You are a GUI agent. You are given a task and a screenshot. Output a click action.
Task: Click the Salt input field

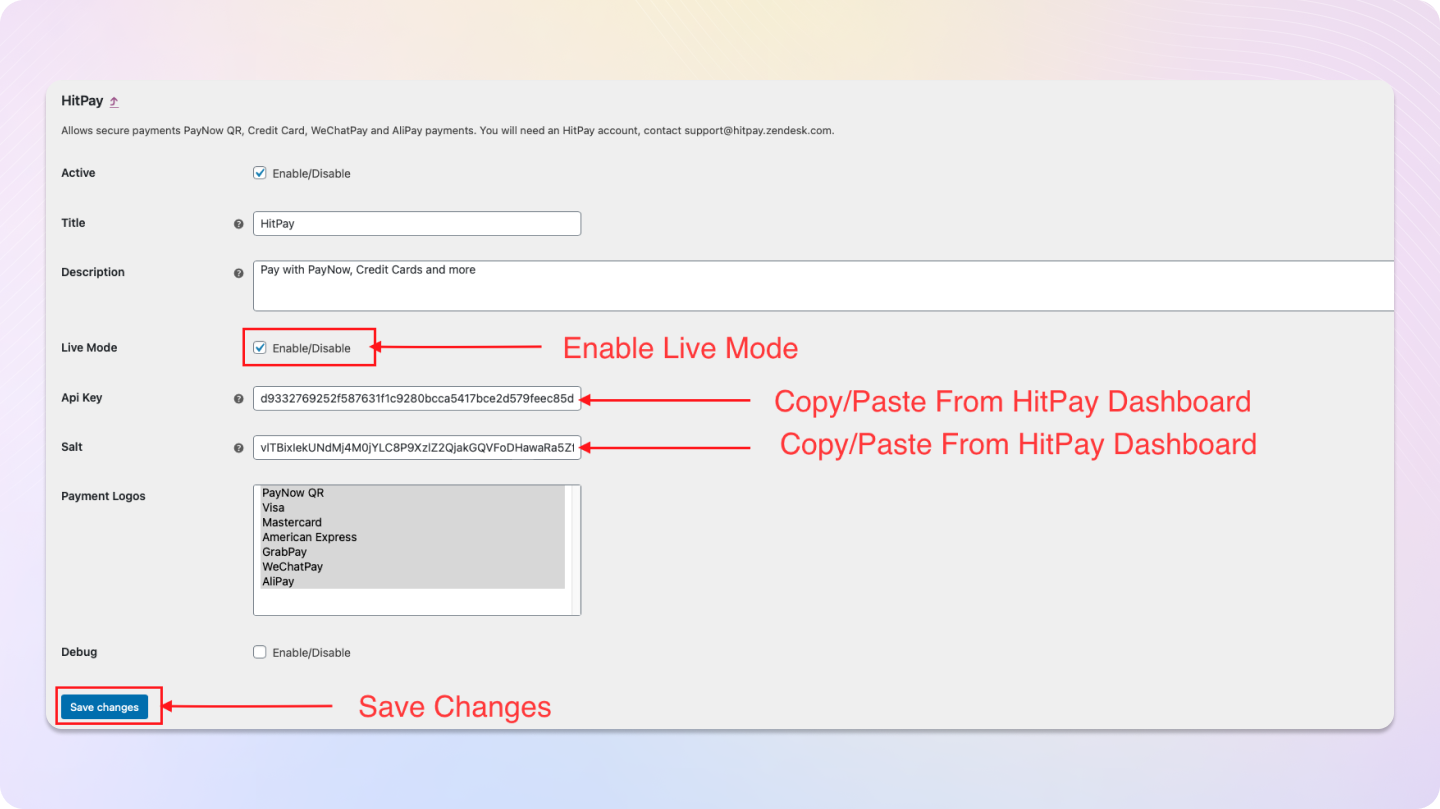click(417, 448)
